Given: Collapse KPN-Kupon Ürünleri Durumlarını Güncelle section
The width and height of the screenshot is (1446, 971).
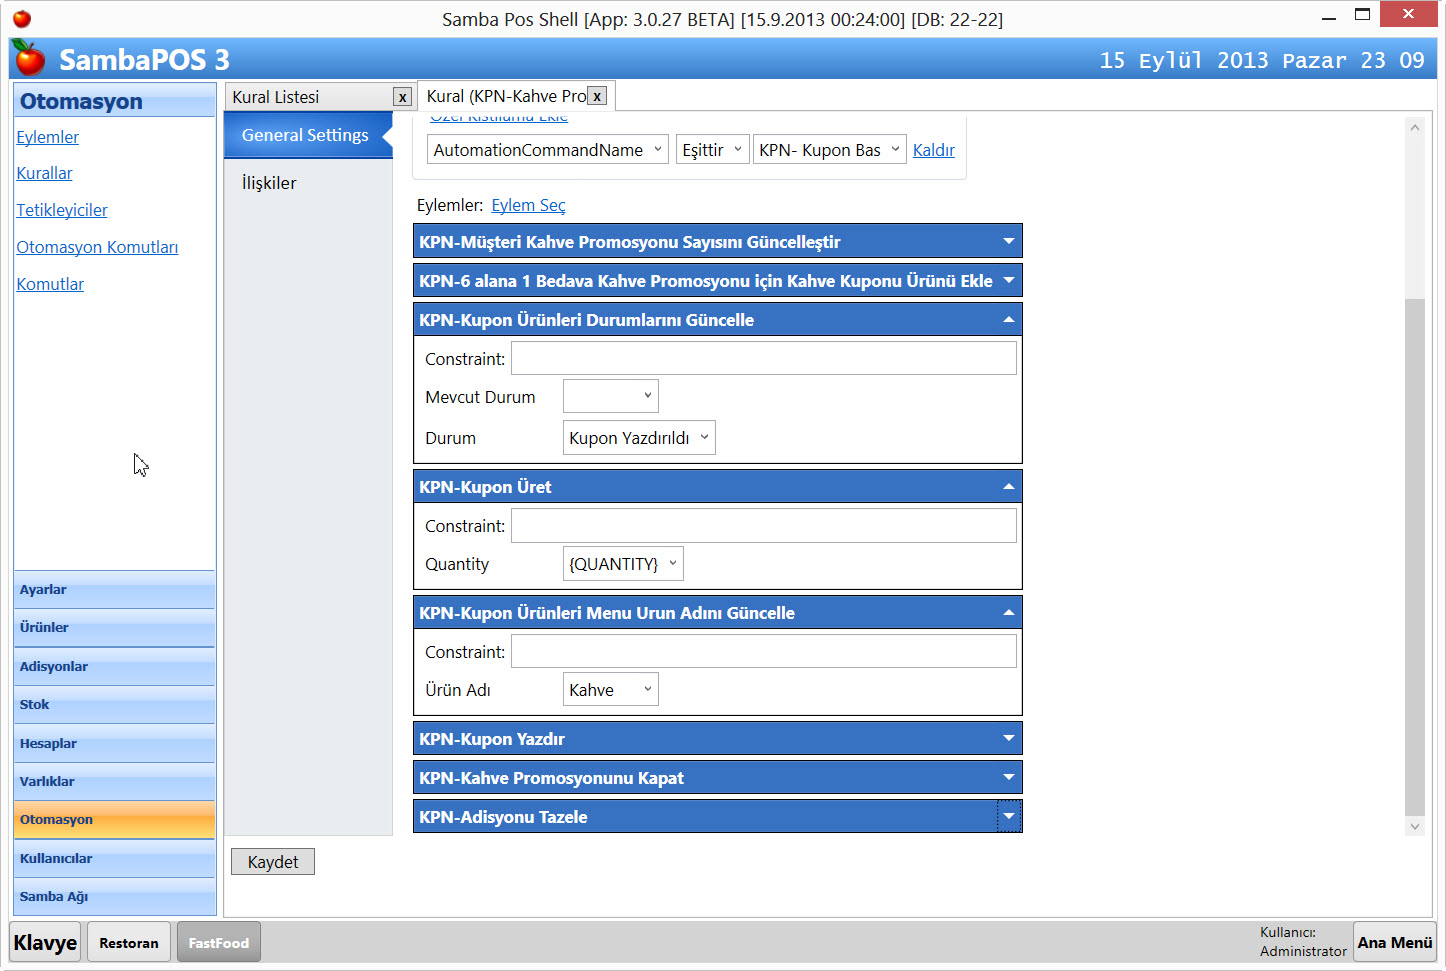Looking at the screenshot, I should pyautogui.click(x=1008, y=320).
